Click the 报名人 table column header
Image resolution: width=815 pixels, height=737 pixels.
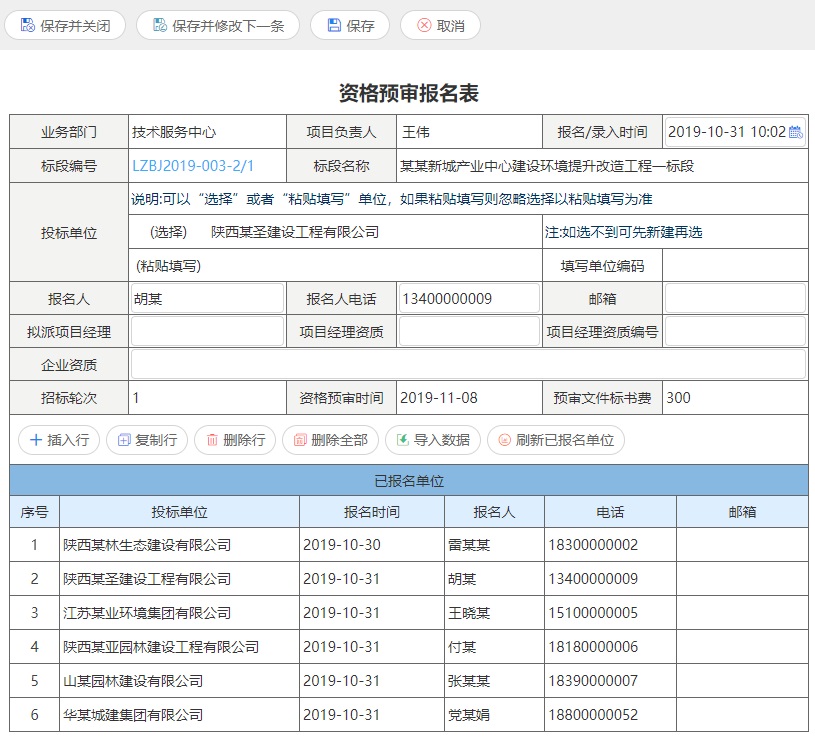pyautogui.click(x=494, y=512)
